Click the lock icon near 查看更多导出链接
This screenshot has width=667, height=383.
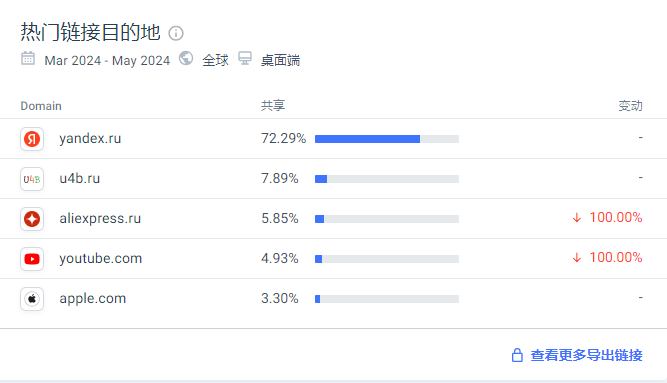pos(517,355)
